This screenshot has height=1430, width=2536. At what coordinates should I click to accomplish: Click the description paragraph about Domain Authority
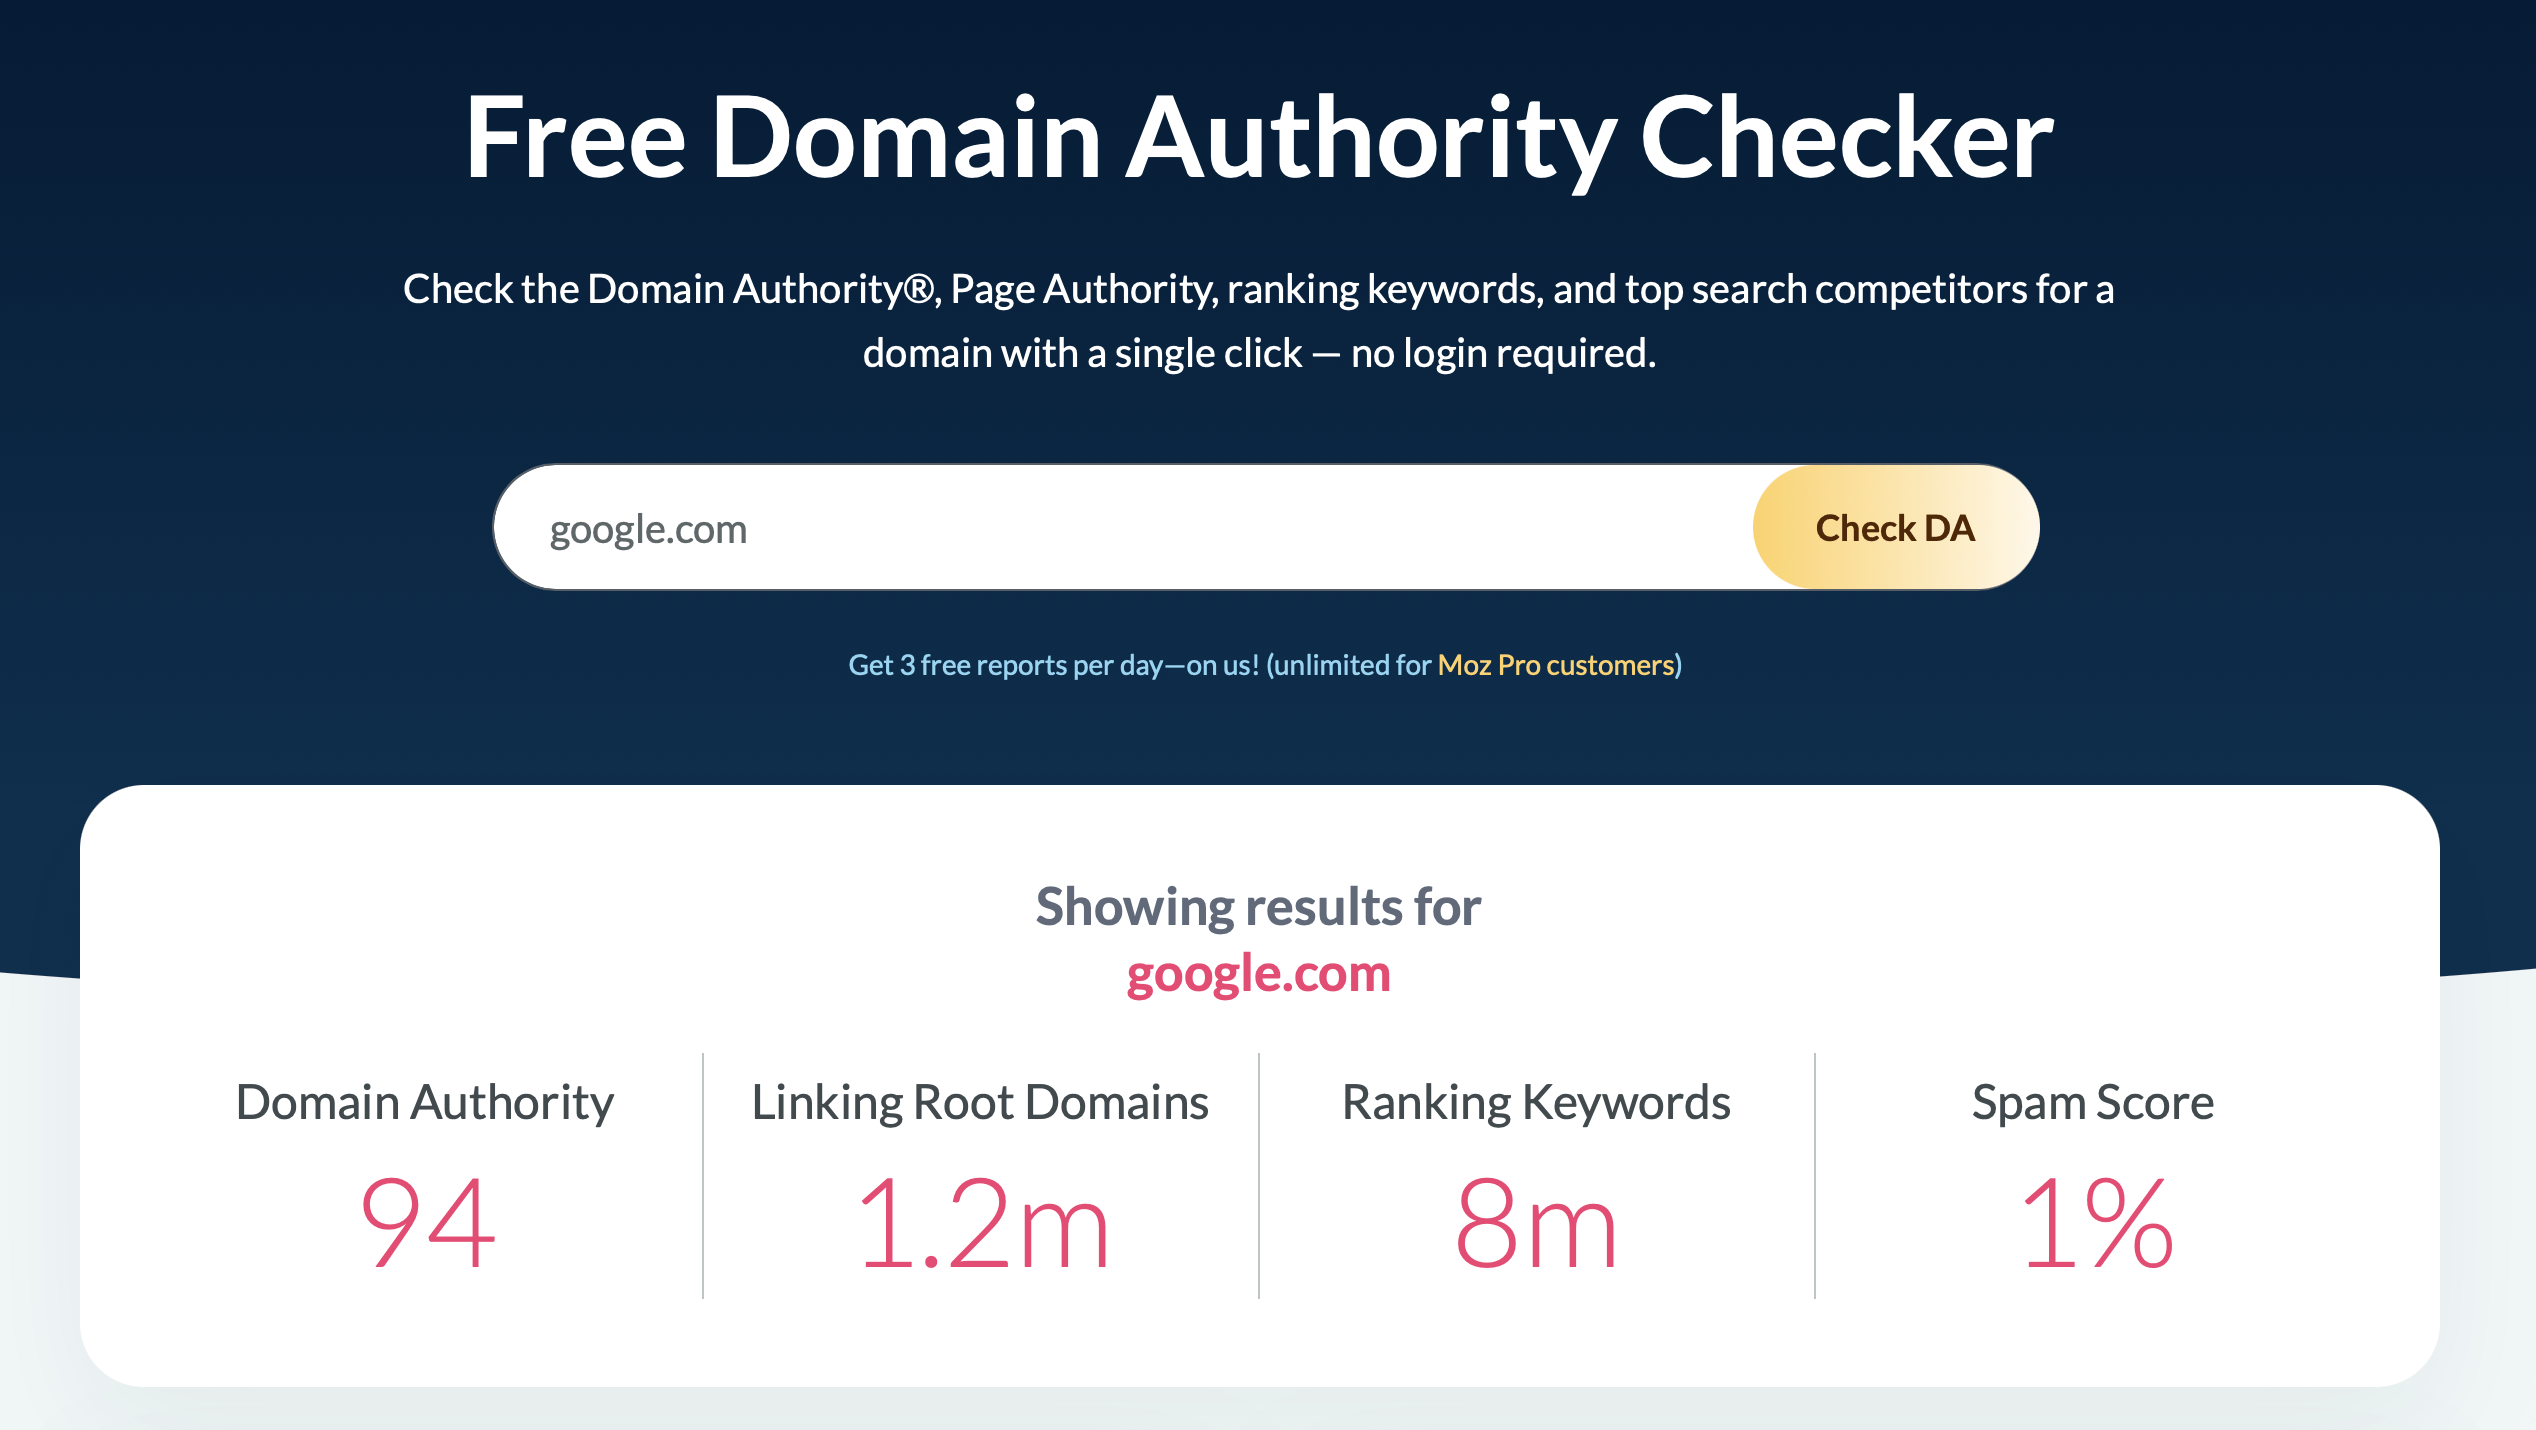[1259, 321]
